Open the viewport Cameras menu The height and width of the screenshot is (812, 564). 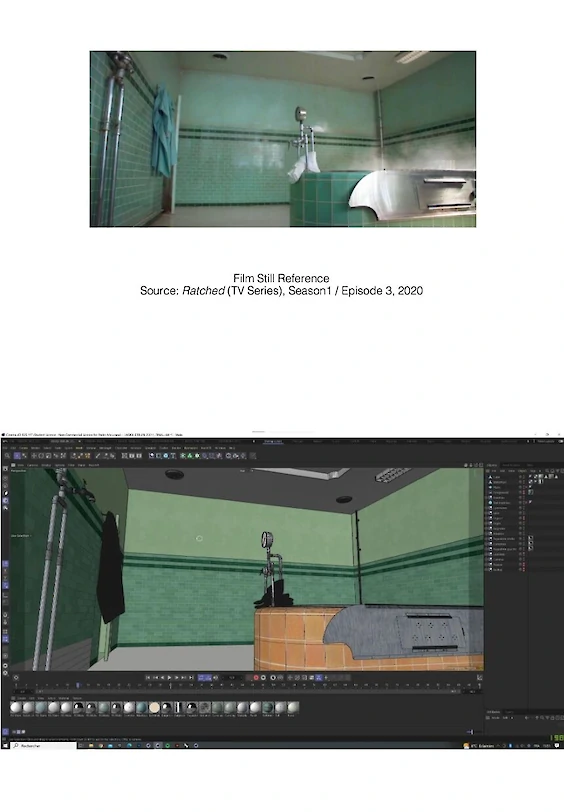pos(32,465)
